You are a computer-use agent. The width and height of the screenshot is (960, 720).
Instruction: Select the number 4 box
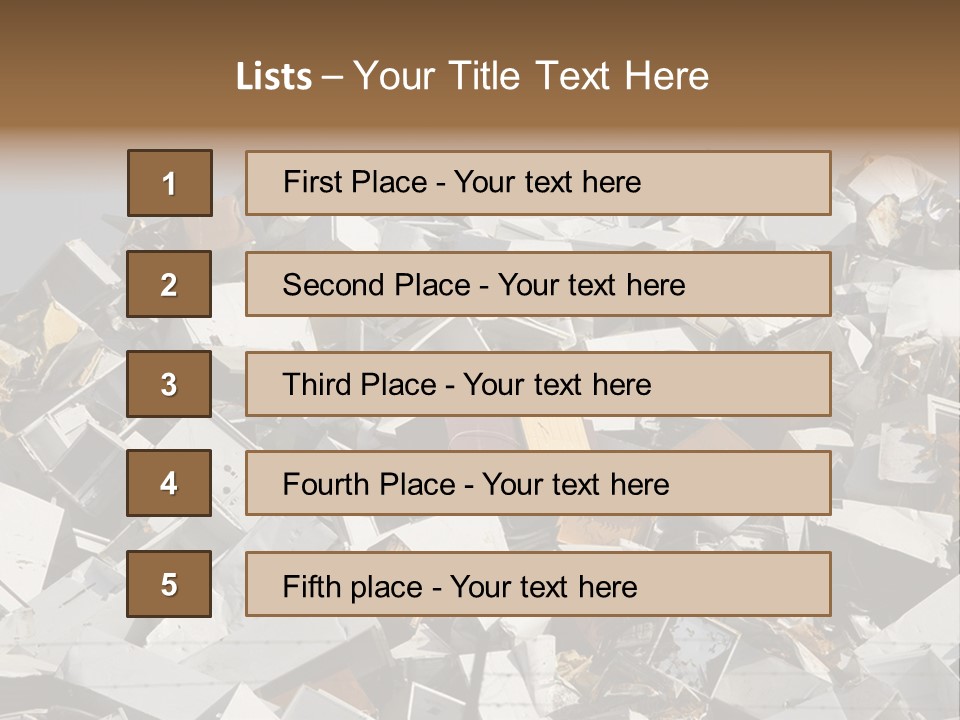point(169,483)
